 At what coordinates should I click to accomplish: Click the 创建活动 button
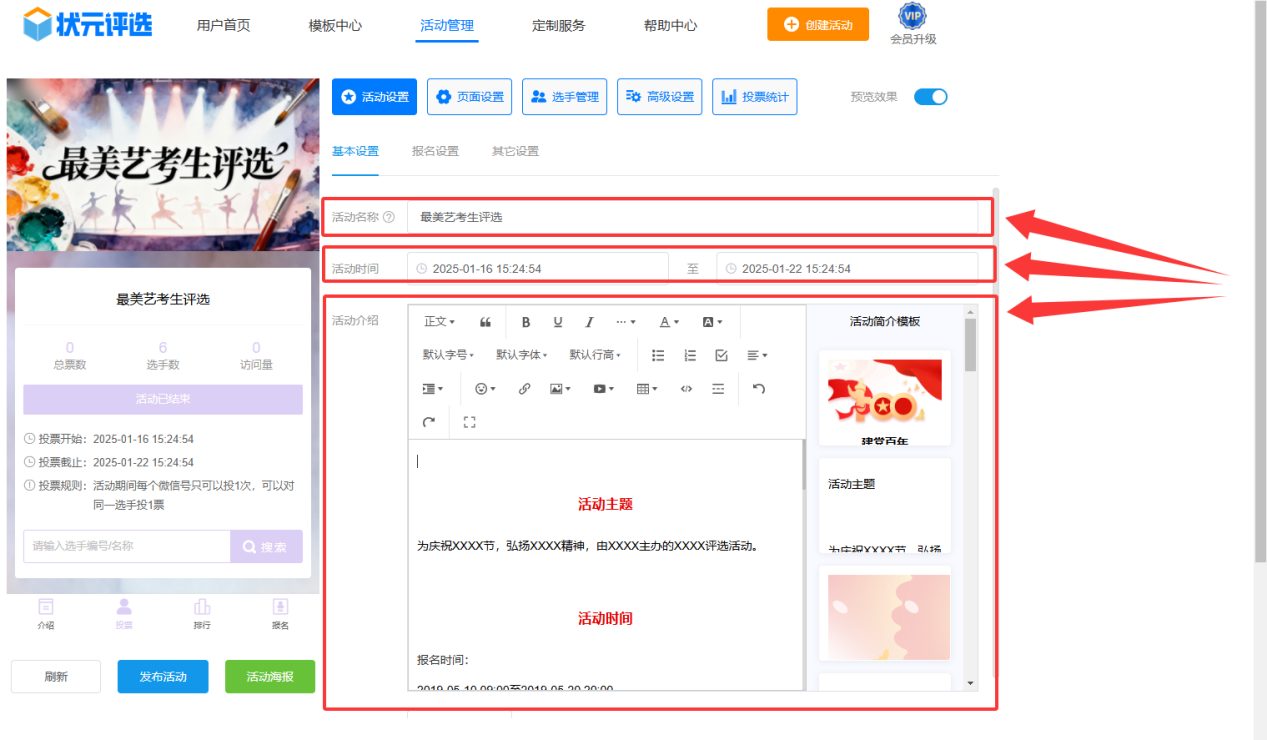coord(817,23)
